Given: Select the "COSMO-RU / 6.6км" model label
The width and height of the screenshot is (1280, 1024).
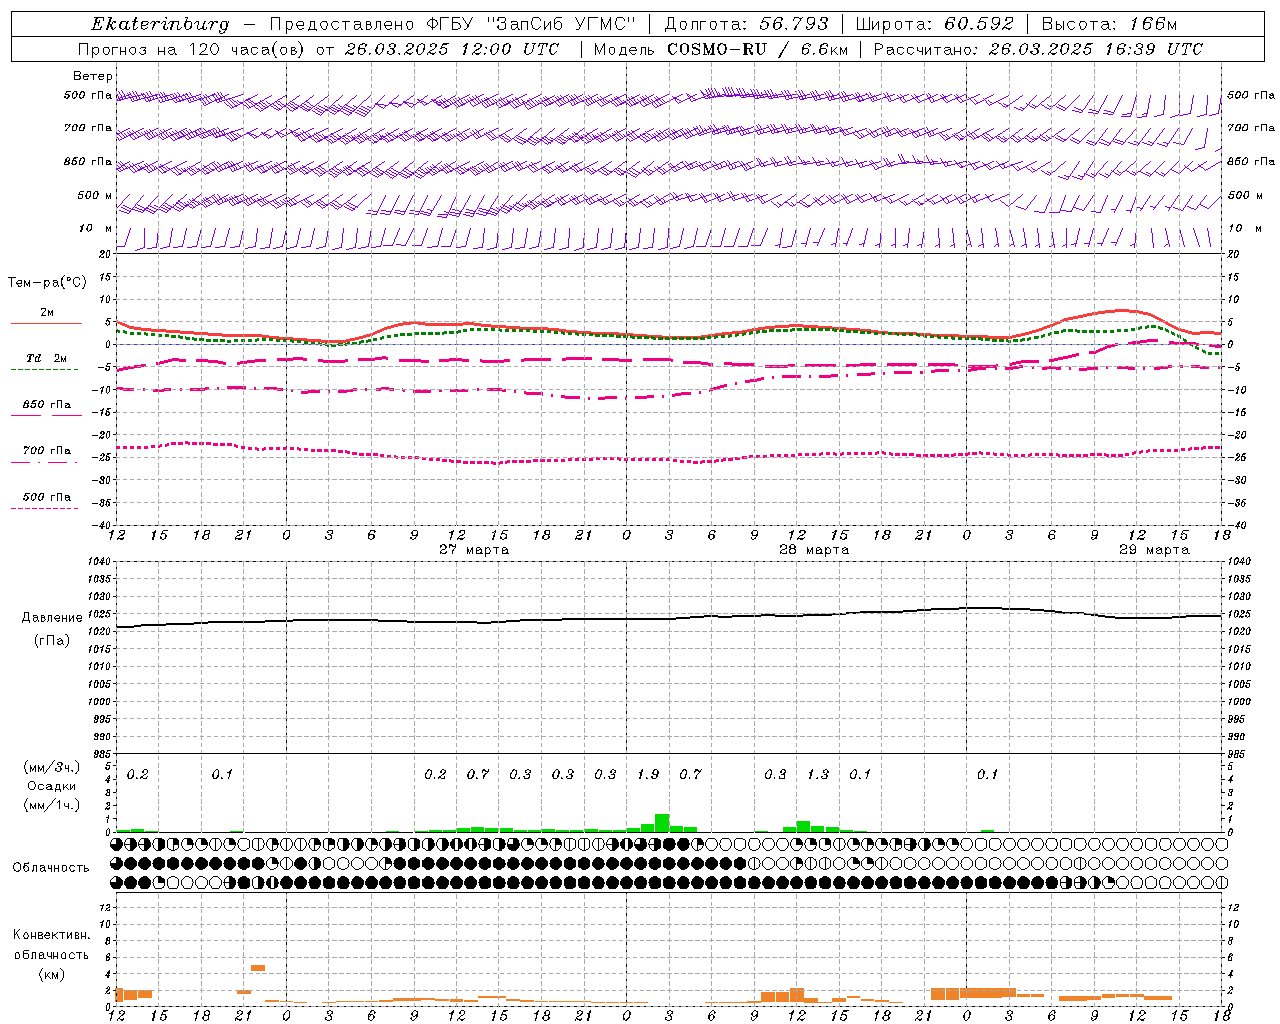Looking at the screenshot, I should [x=759, y=49].
